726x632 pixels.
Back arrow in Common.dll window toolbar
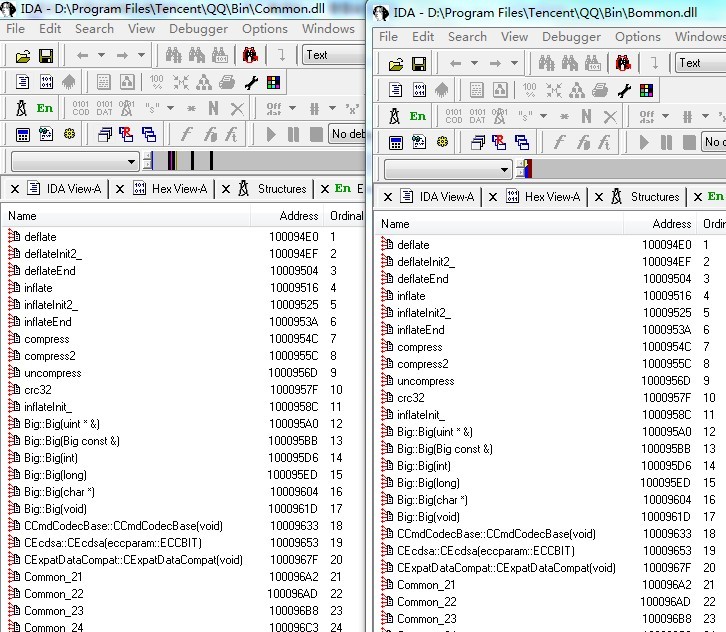(x=82, y=56)
